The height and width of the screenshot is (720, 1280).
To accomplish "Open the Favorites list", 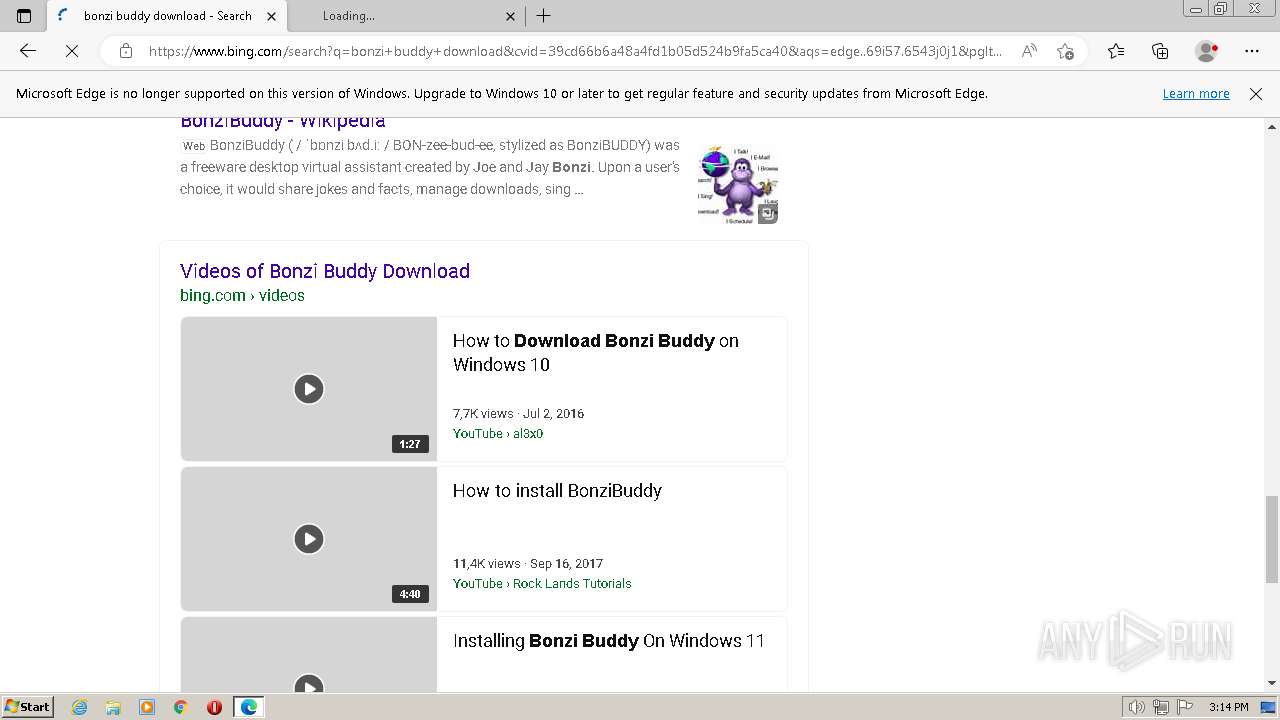I will (1116, 51).
